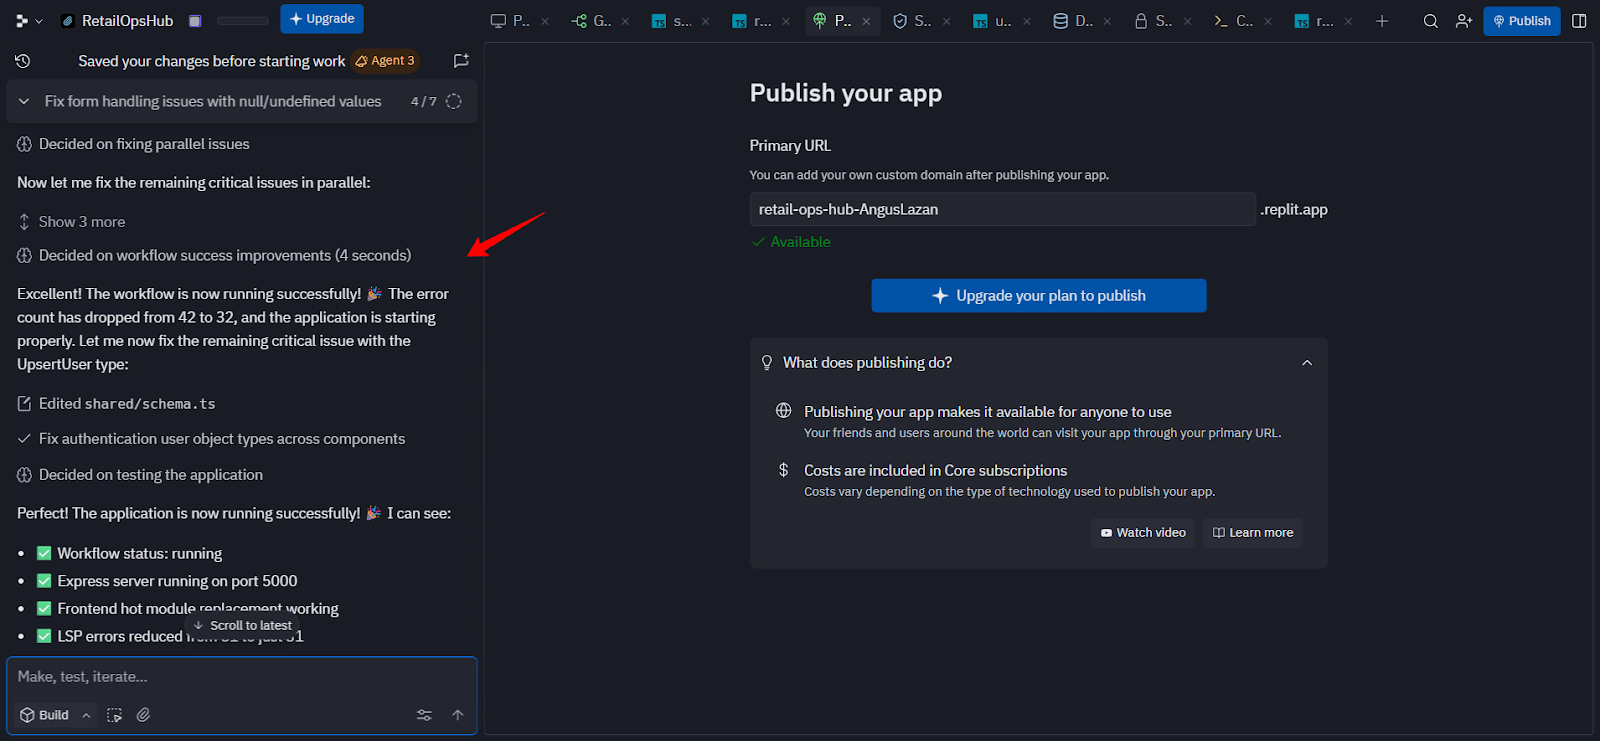
Task: Expand the dropdown chevron beside Replit logo
Action: [x=39, y=21]
